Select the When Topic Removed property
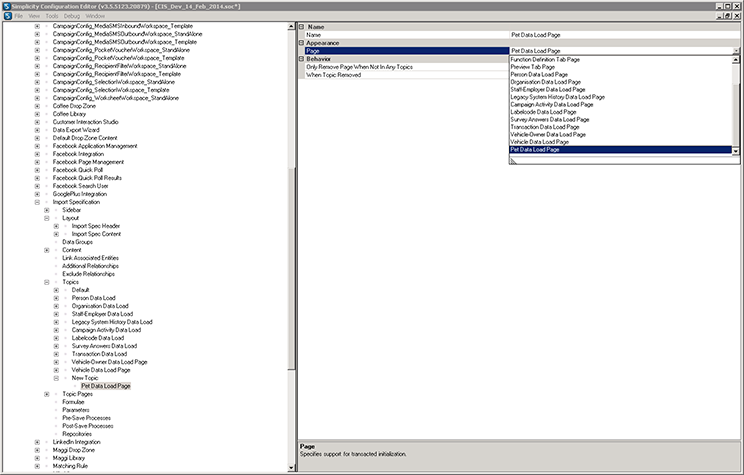The height and width of the screenshot is (475, 744). pos(334,75)
